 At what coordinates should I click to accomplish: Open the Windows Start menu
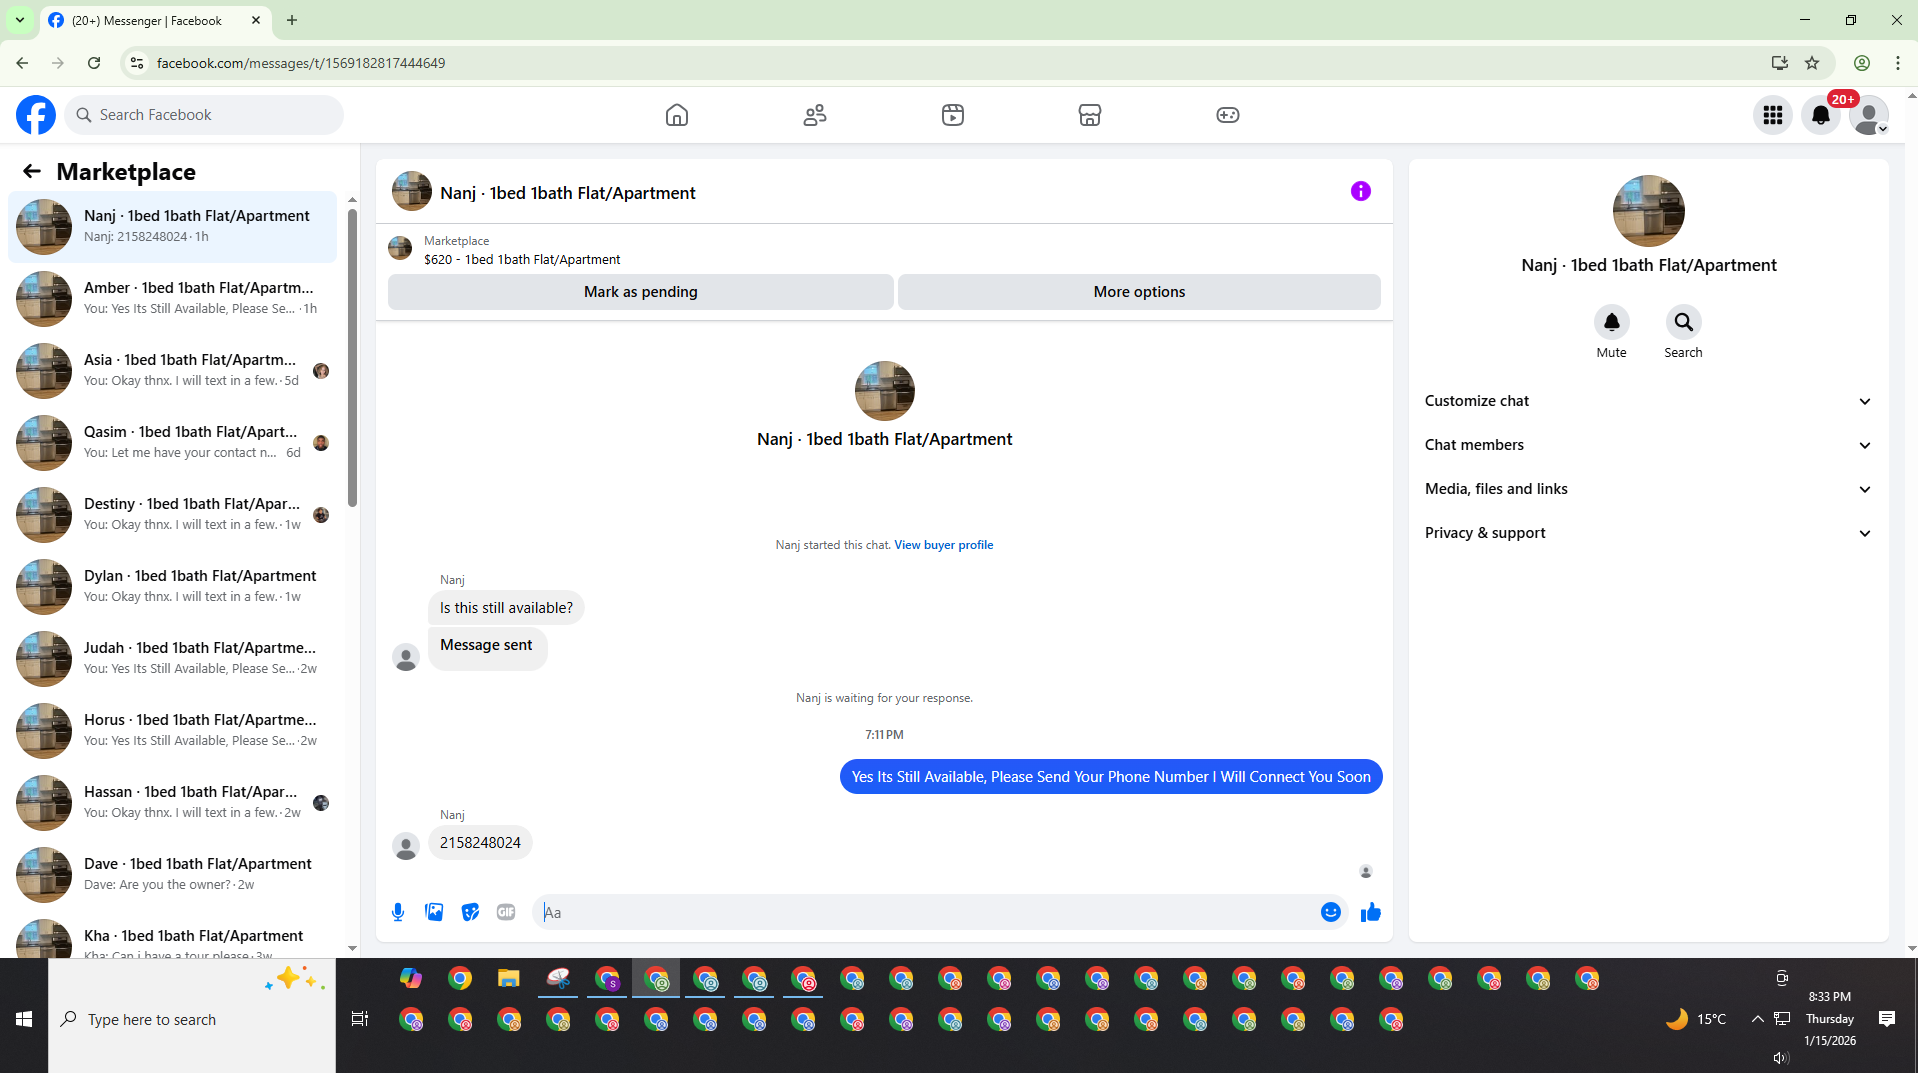pos(24,1019)
